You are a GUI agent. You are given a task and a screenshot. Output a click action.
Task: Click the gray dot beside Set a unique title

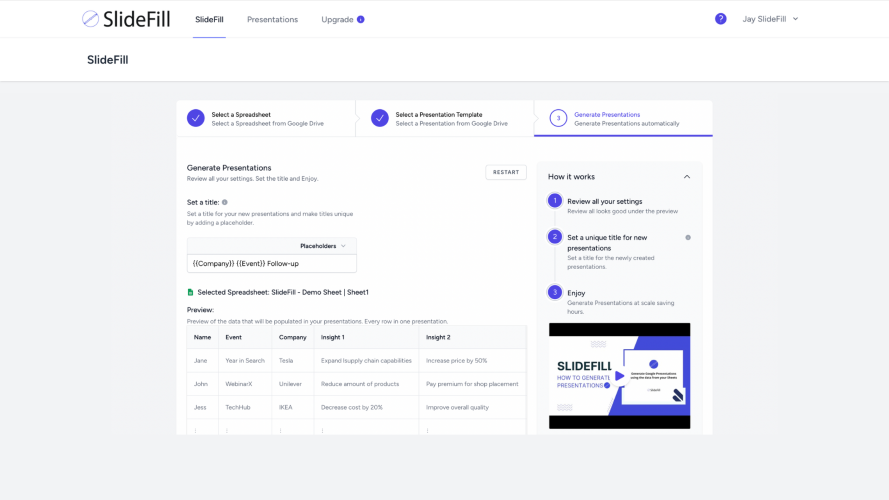(688, 238)
